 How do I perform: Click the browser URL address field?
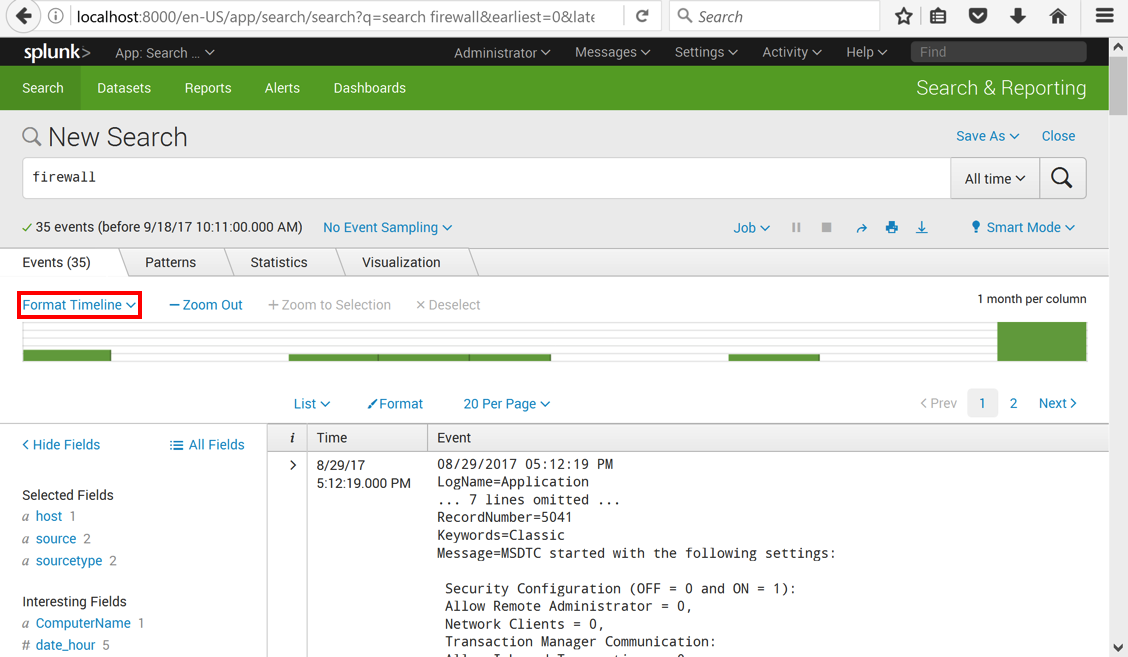(335, 16)
